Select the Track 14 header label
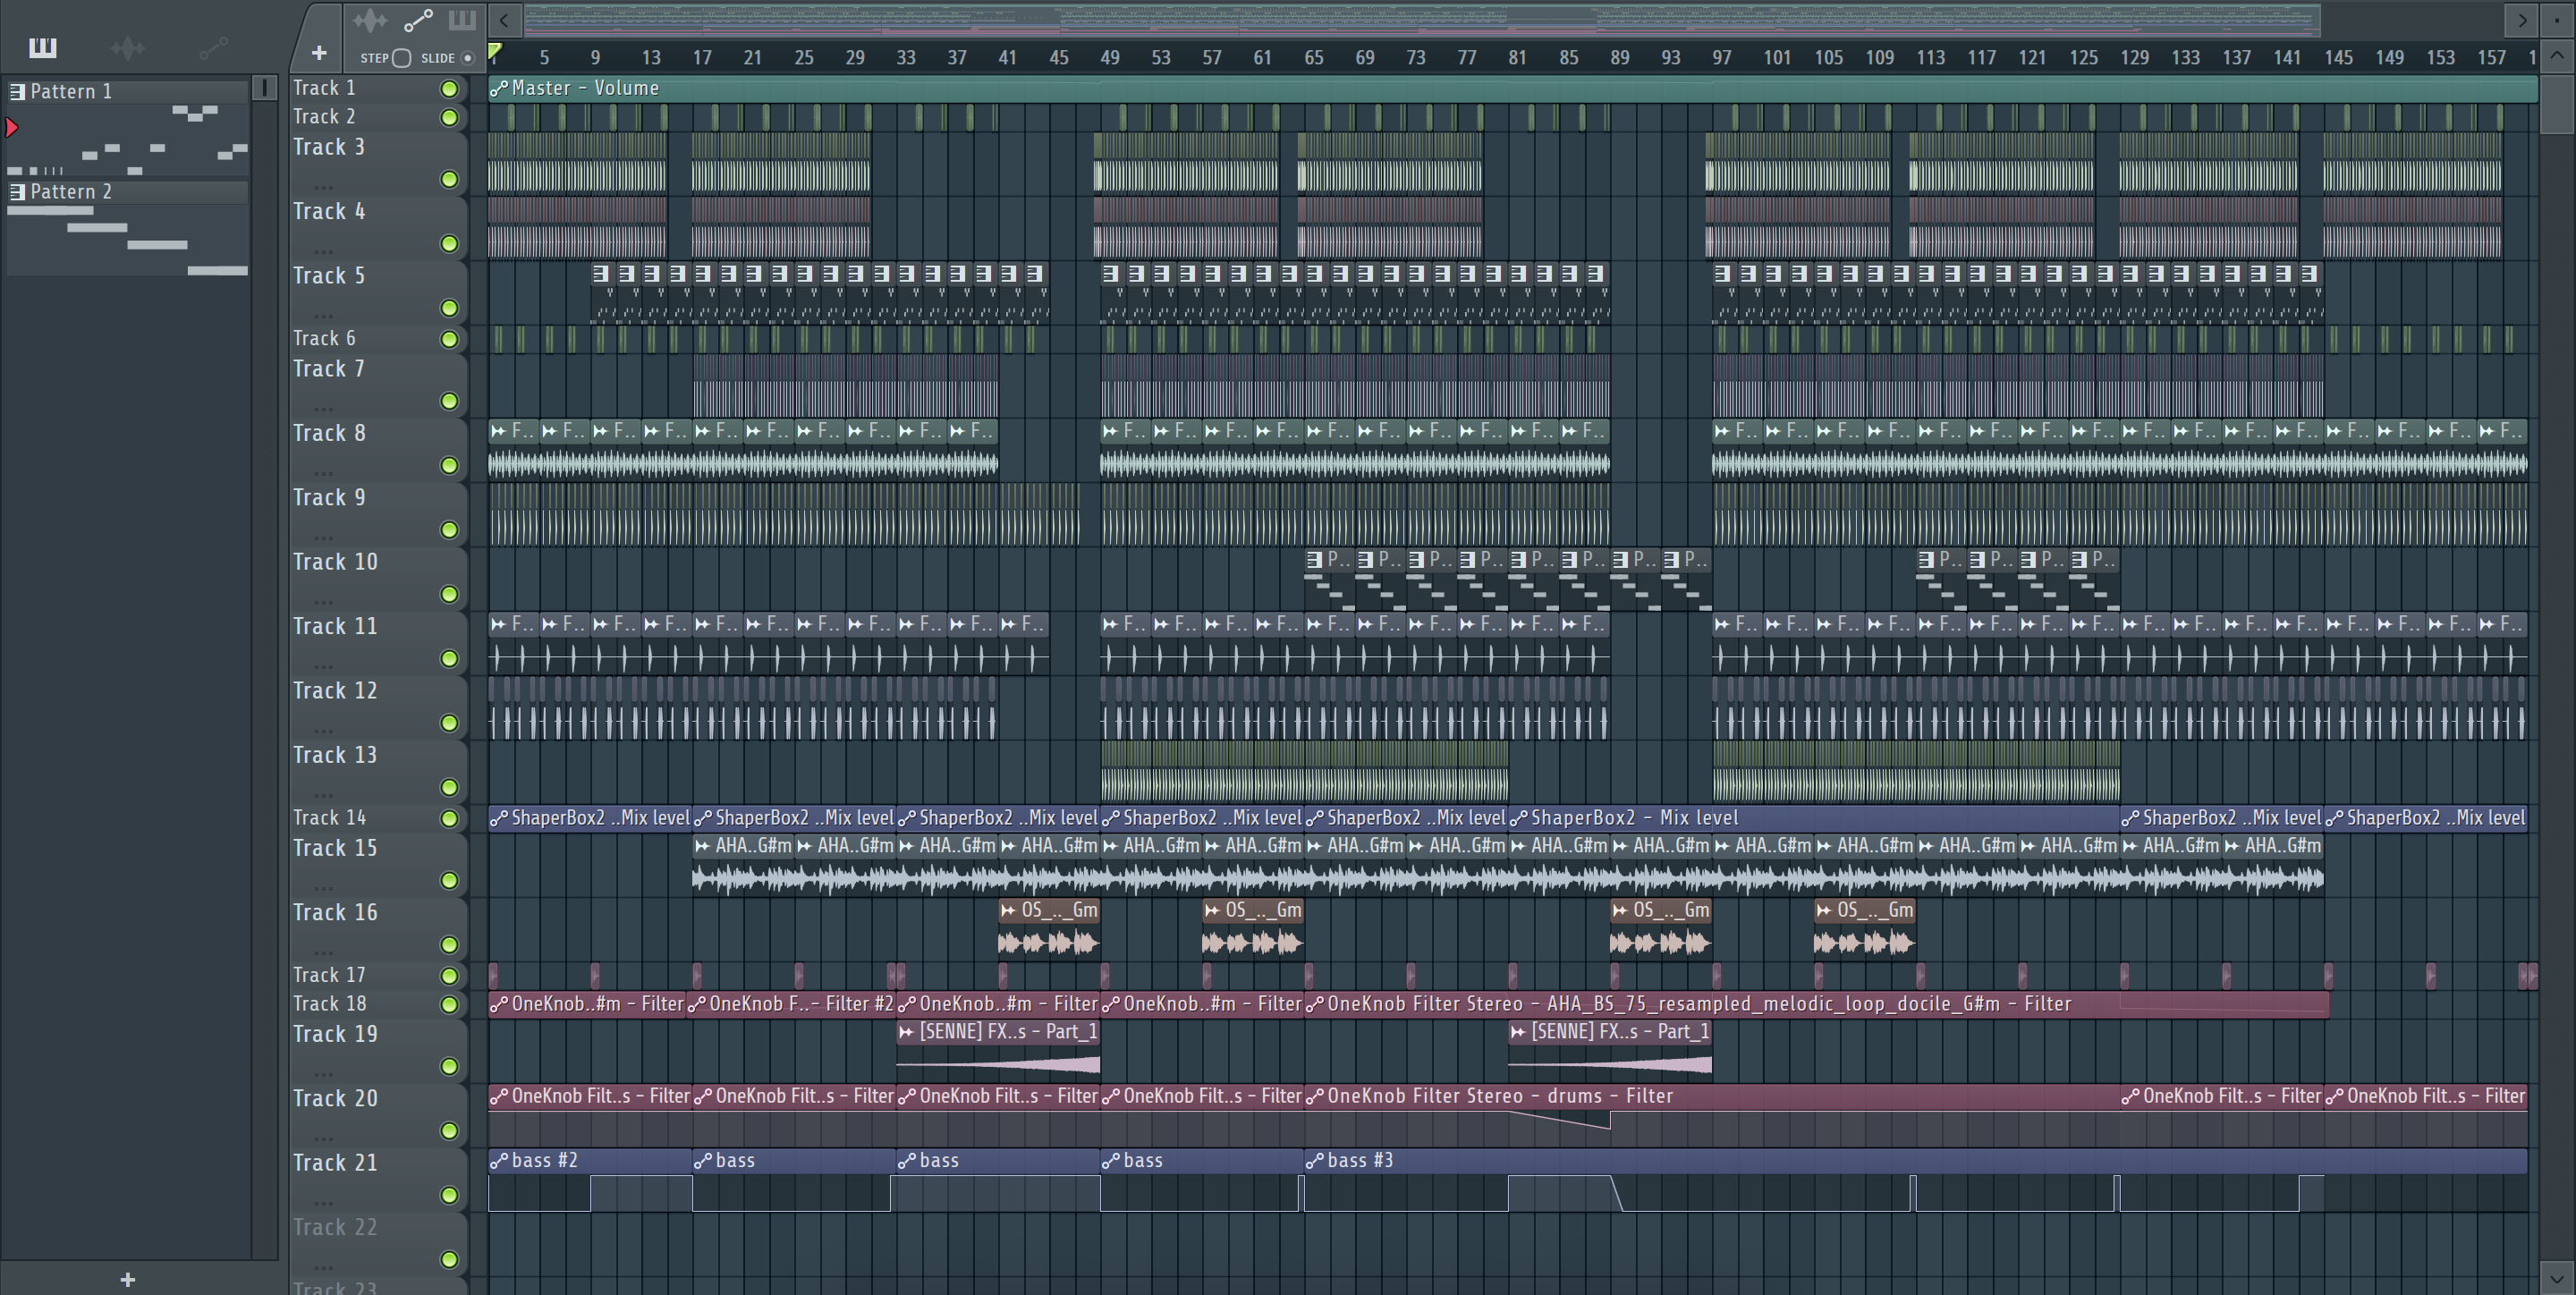Image resolution: width=2576 pixels, height=1295 pixels. point(330,818)
